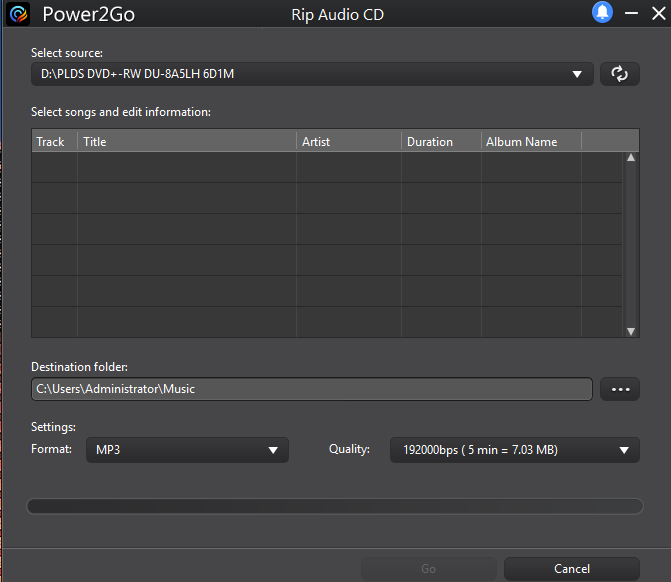Click the 'Quality:' label
The width and height of the screenshot is (671, 582).
[349, 449]
